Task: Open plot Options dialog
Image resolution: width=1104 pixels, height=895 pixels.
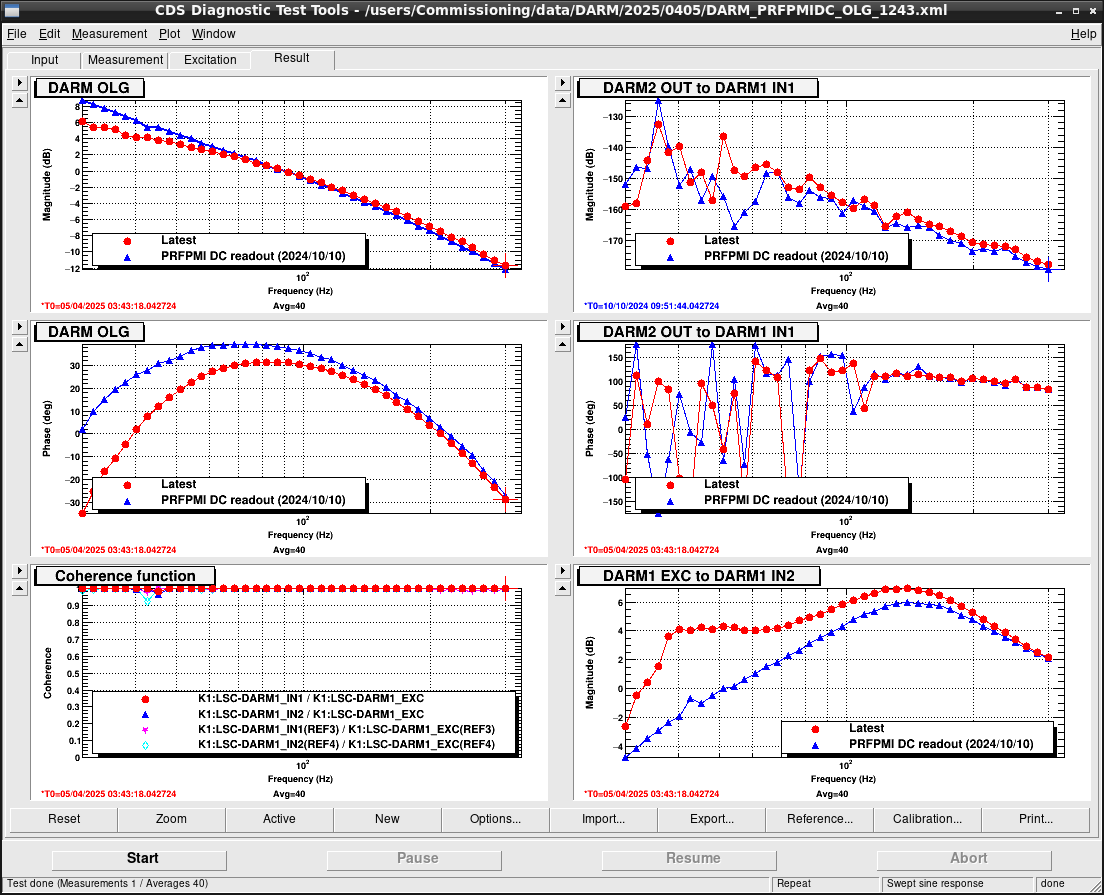Action: (496, 819)
